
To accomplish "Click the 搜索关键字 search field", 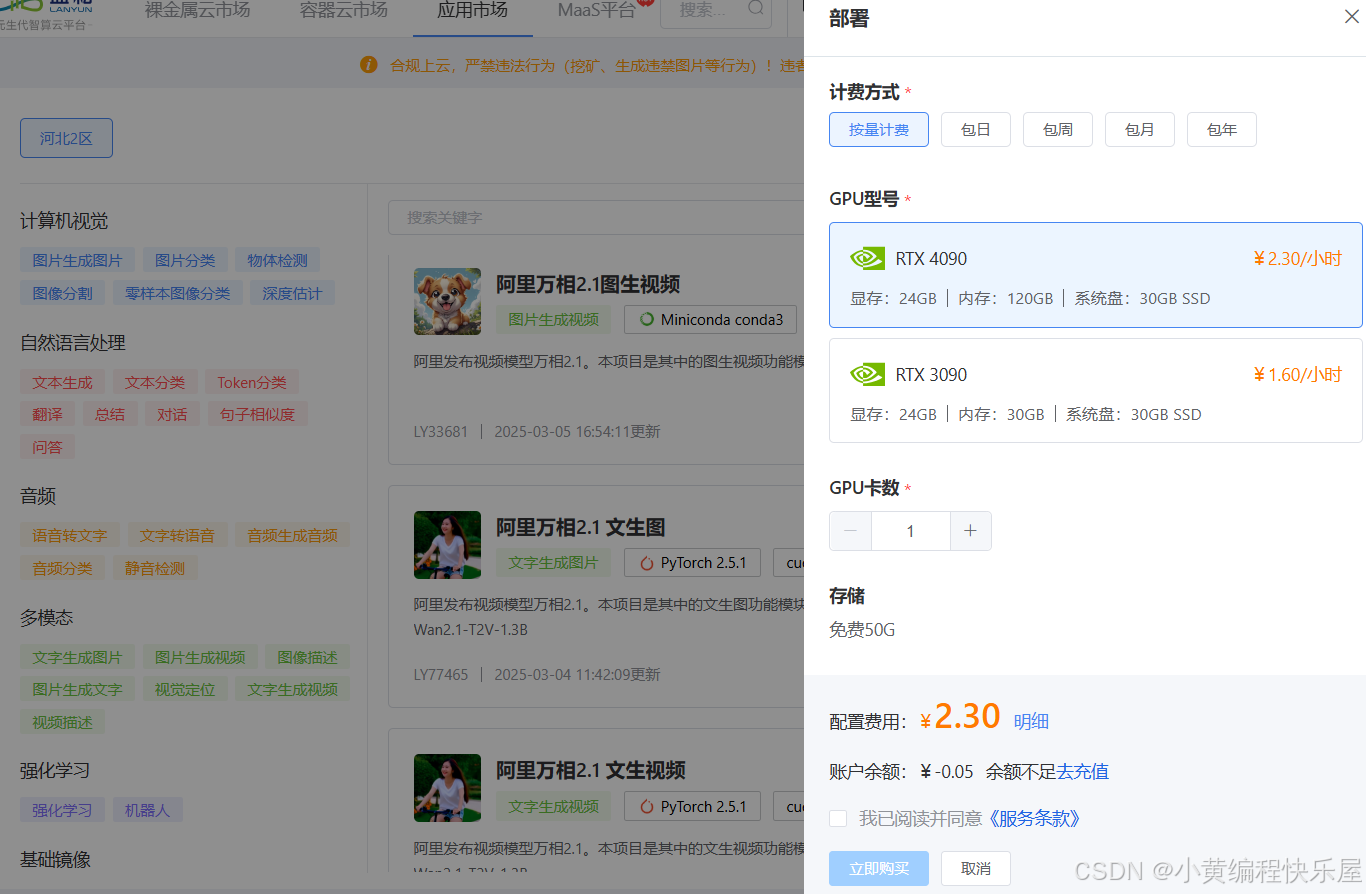I will coord(595,217).
